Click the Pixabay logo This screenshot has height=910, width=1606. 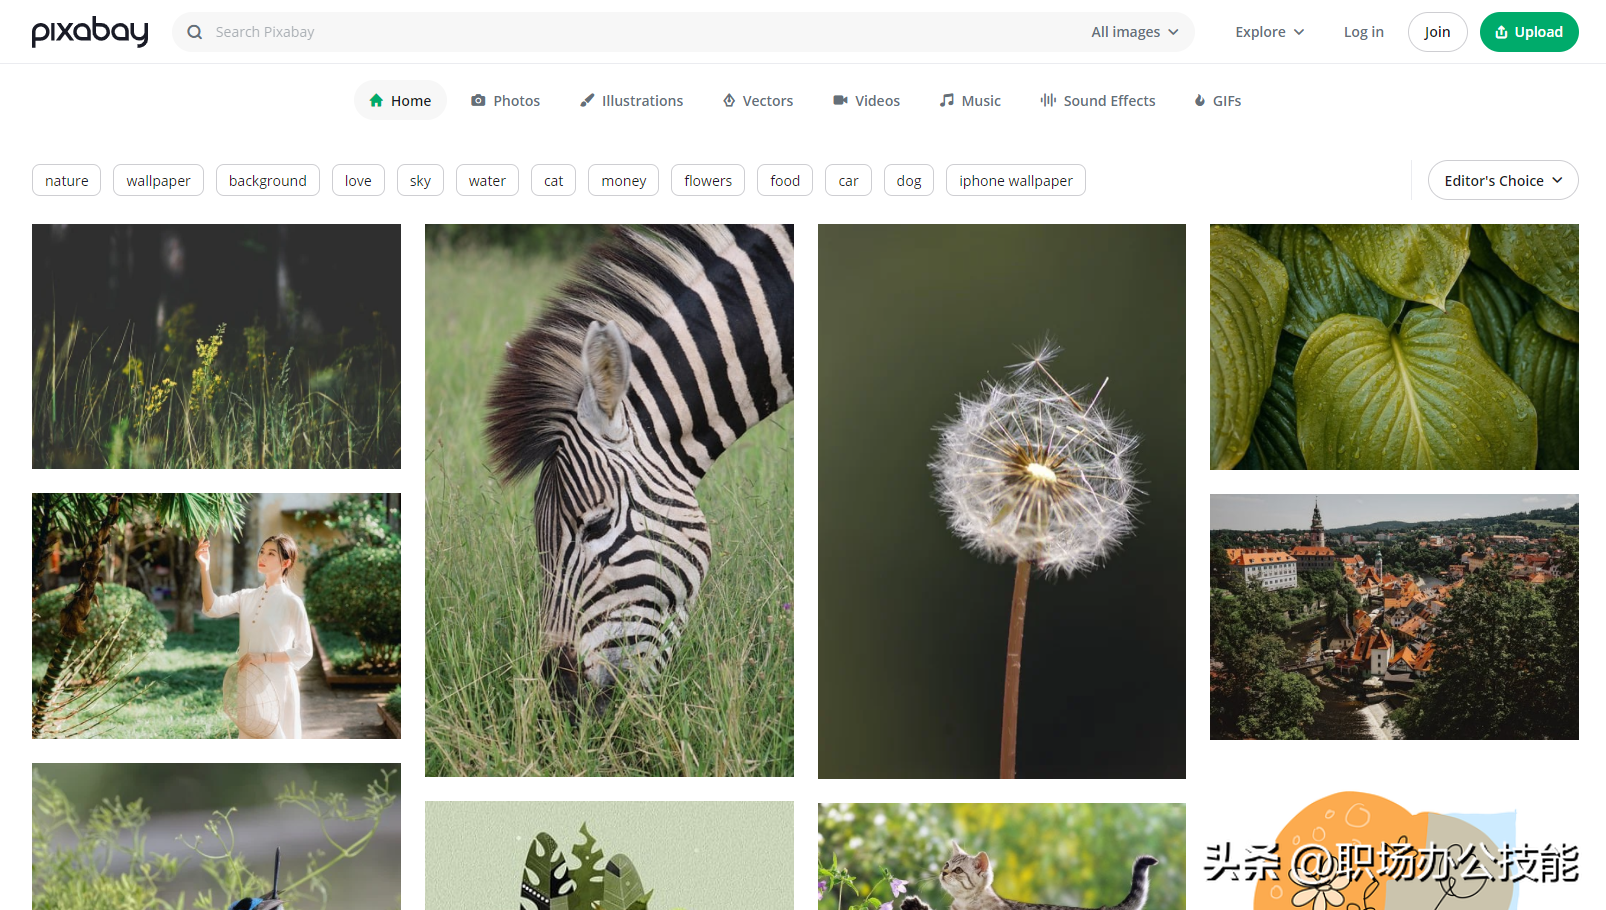(90, 32)
